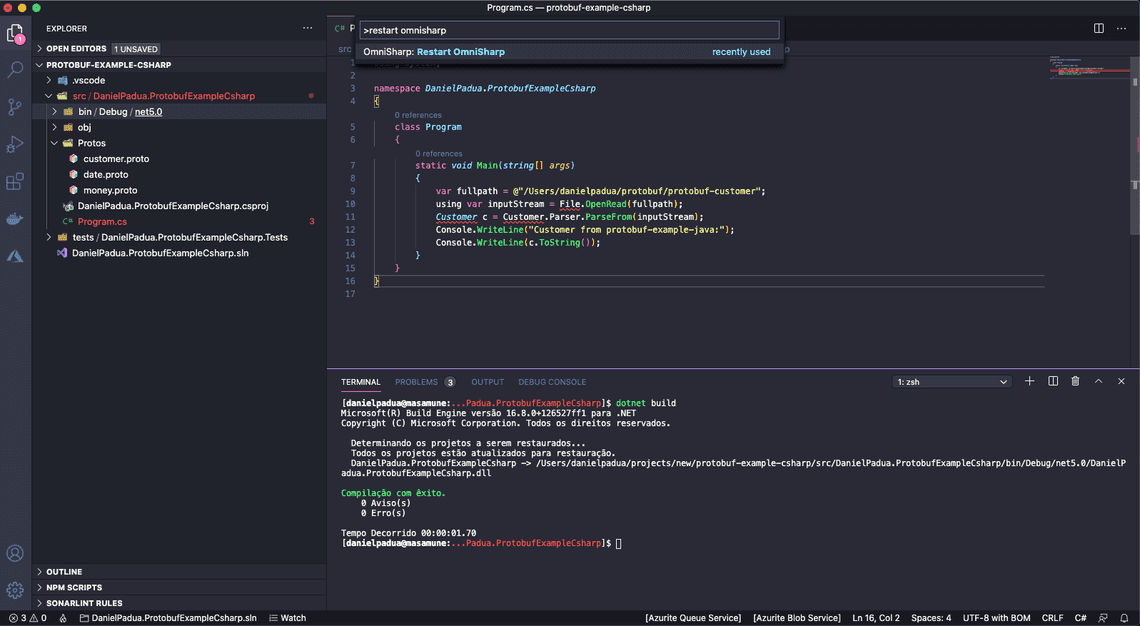Viewport: 1140px width, 626px height.
Task: Split the terminal panel
Action: (1053, 381)
